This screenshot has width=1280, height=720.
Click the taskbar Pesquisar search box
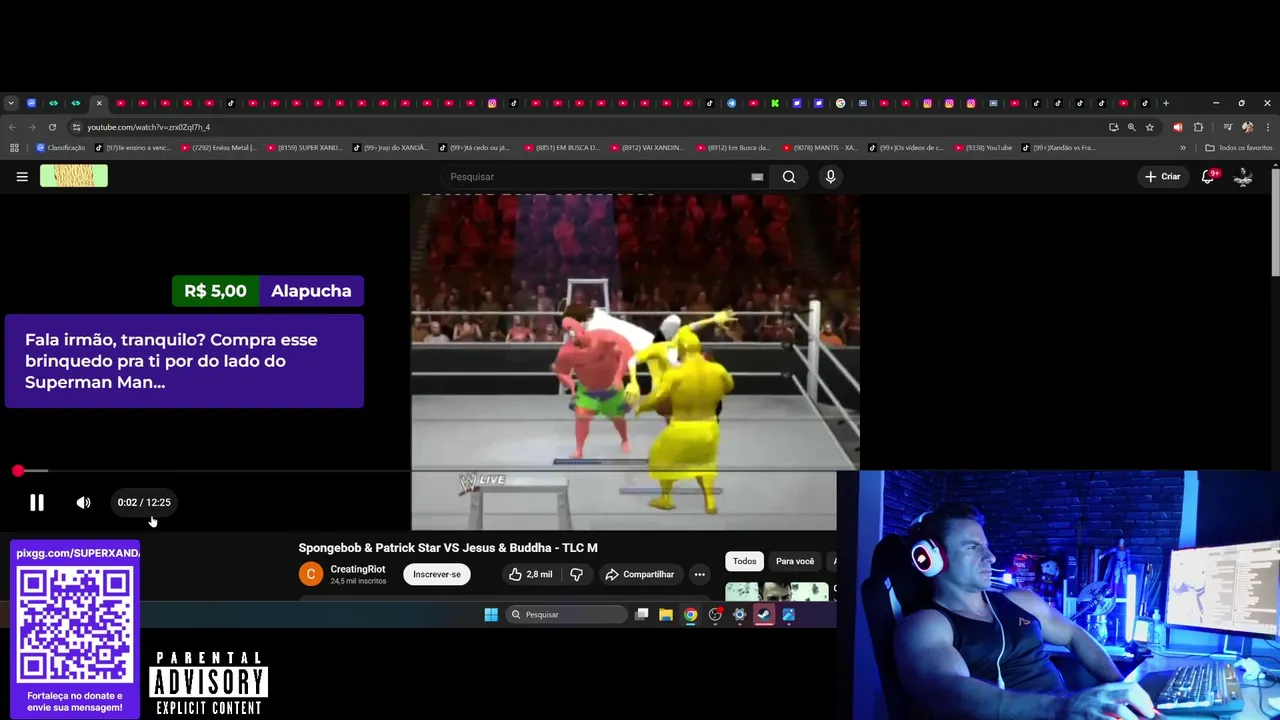567,615
